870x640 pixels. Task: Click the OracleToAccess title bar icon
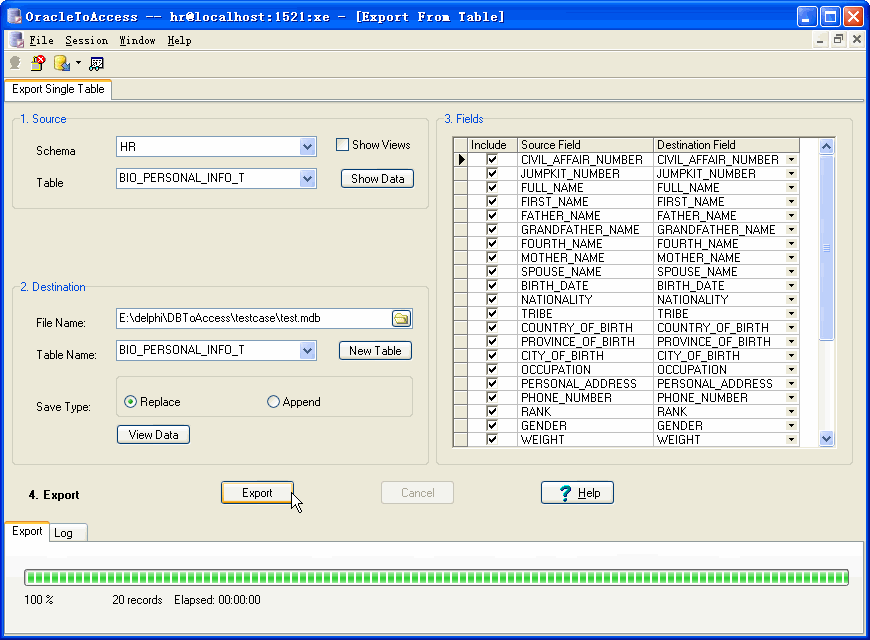click(x=14, y=16)
